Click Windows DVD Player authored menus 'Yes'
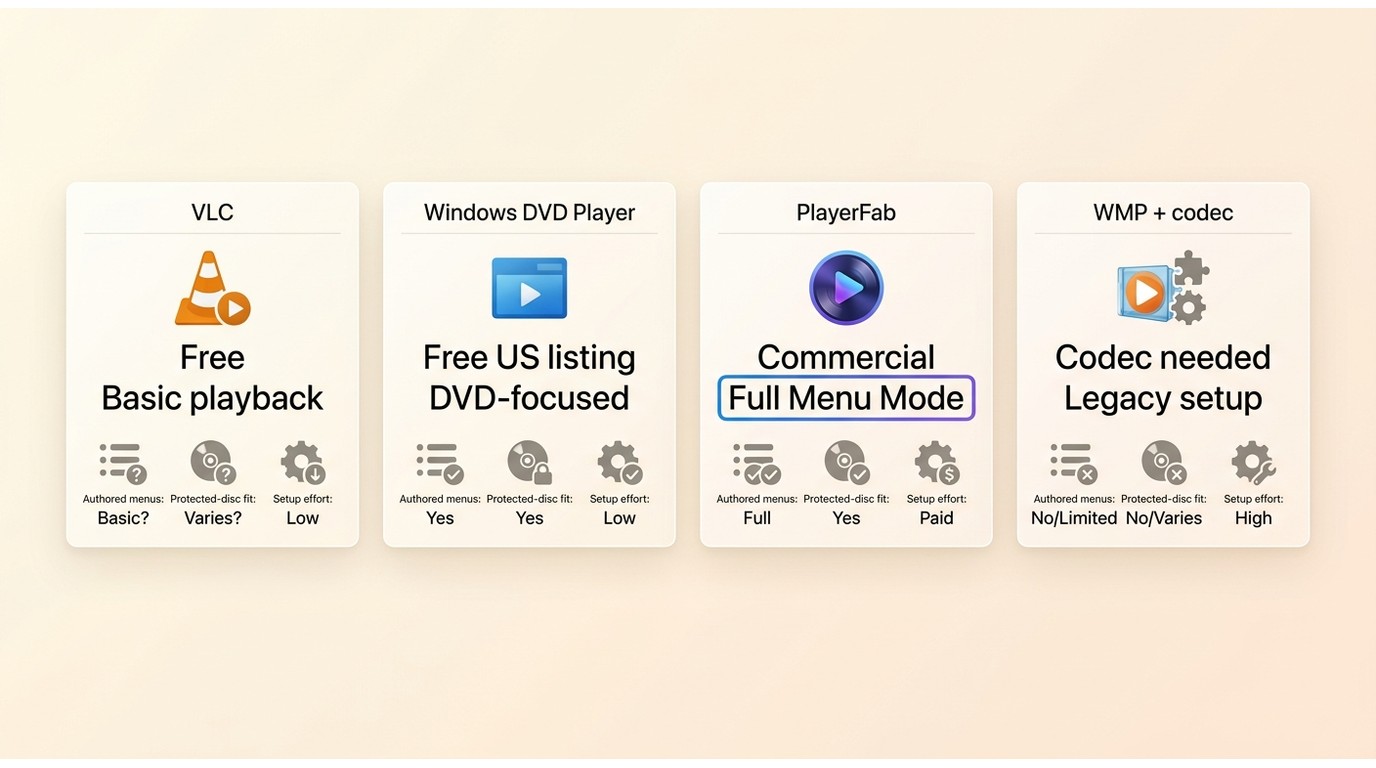Screen dimensions: 1376x768 [x=440, y=518]
